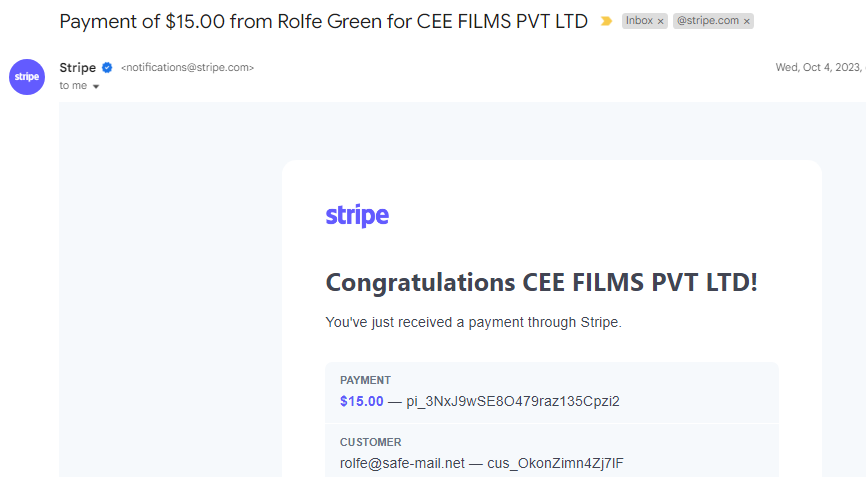Open the $15.00 payment amount link
This screenshot has width=866, height=477.
(362, 401)
